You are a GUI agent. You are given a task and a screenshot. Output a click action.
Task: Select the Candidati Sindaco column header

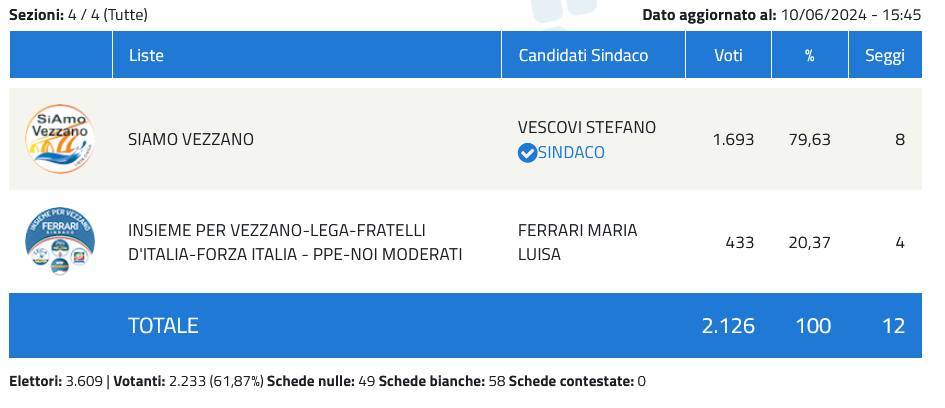[x=583, y=55]
